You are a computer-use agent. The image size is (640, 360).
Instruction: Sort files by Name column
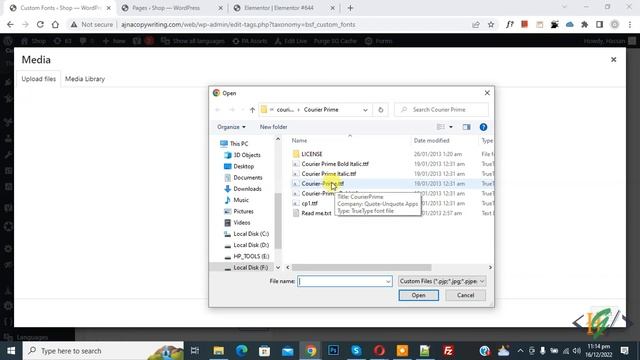tap(300, 140)
